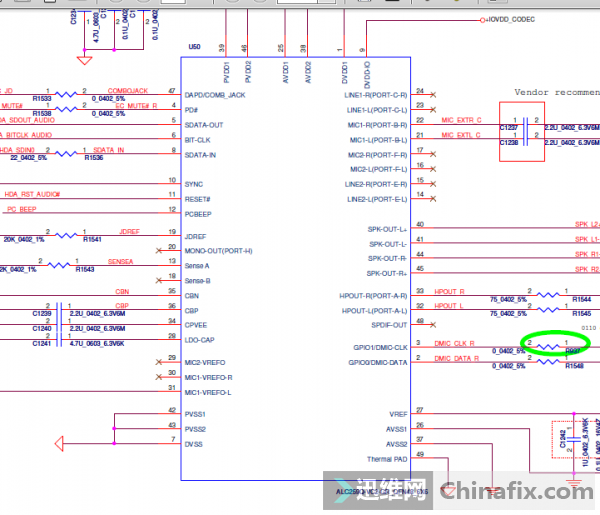Select the R1536 resistor designator
The width and height of the screenshot is (600, 515).
pyautogui.click(x=94, y=158)
